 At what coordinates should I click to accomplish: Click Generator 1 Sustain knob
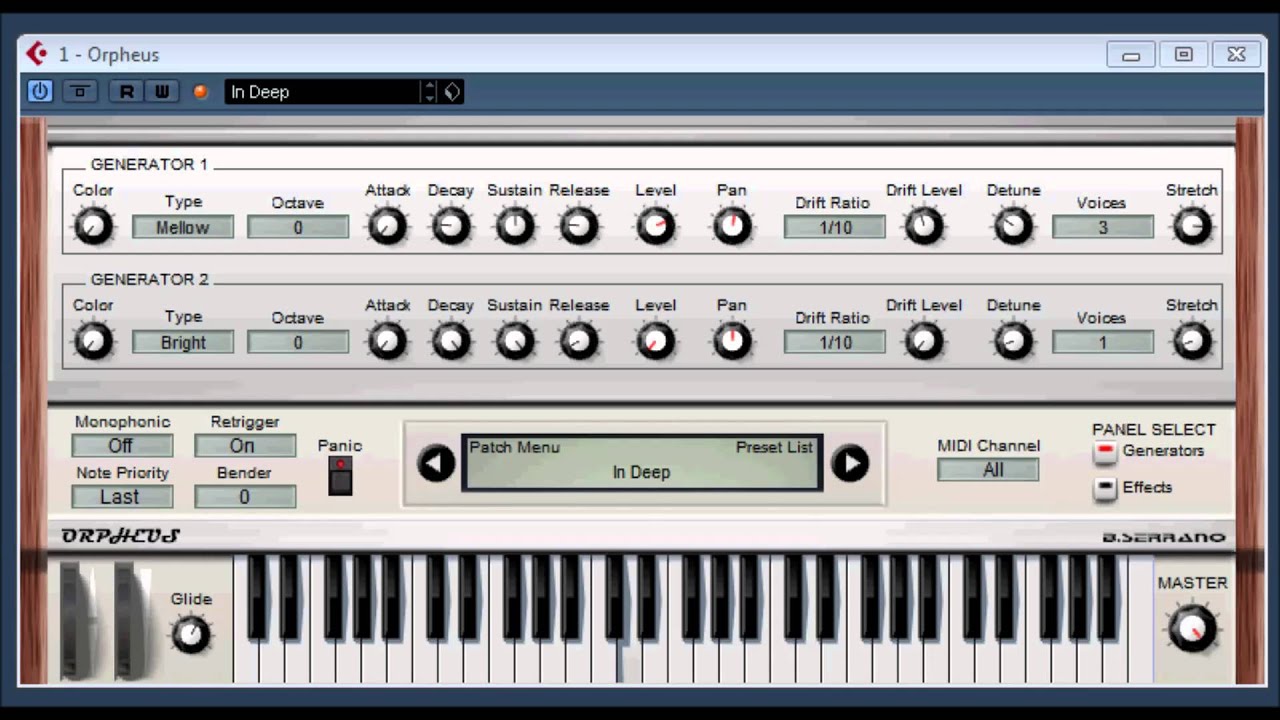pos(515,226)
